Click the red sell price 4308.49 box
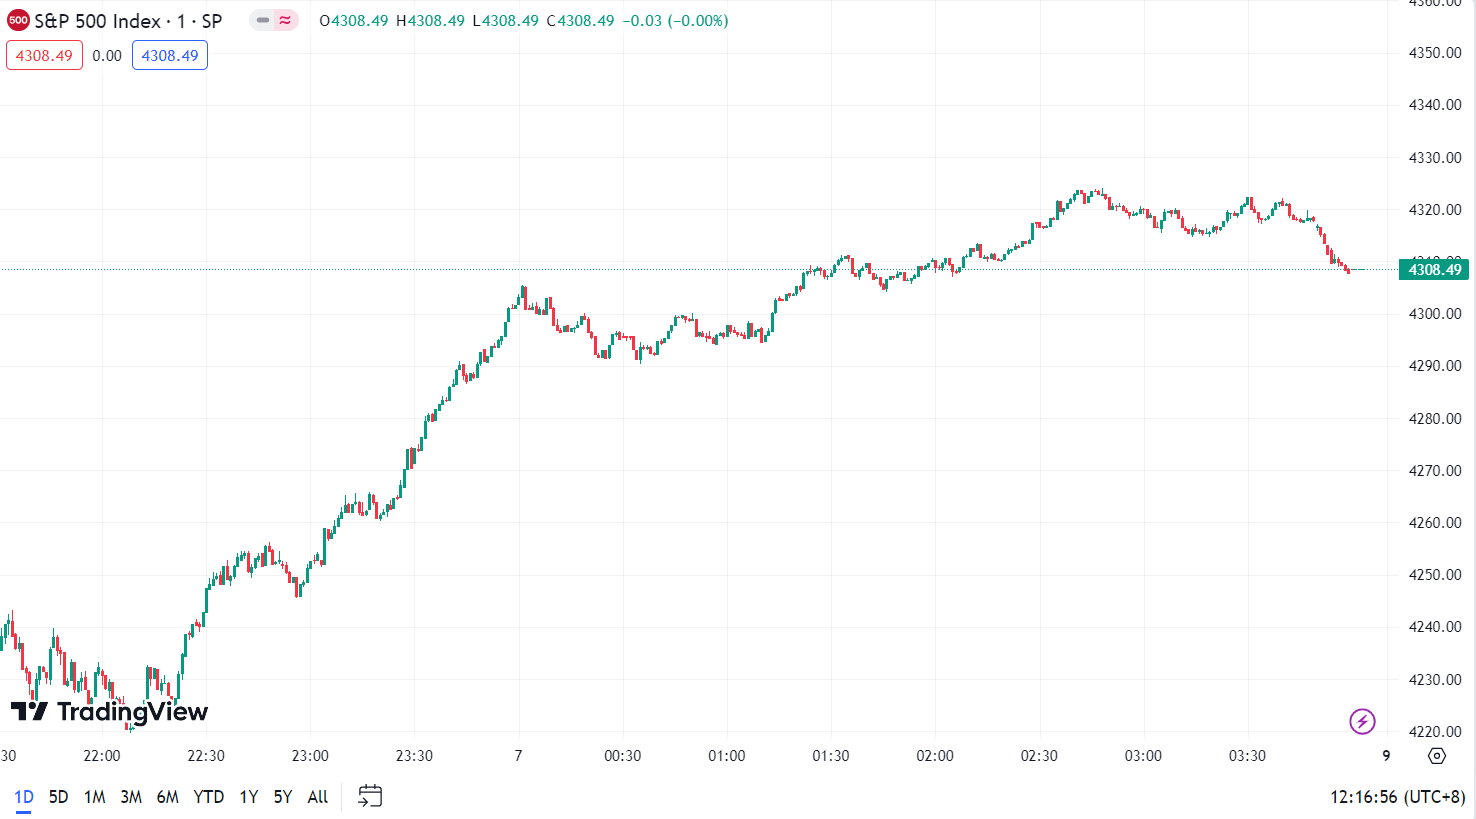The image size is (1476, 819). 44,56
